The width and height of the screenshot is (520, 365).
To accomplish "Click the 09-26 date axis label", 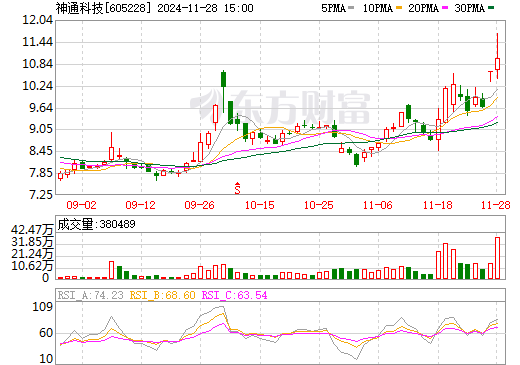I will [x=199, y=205].
